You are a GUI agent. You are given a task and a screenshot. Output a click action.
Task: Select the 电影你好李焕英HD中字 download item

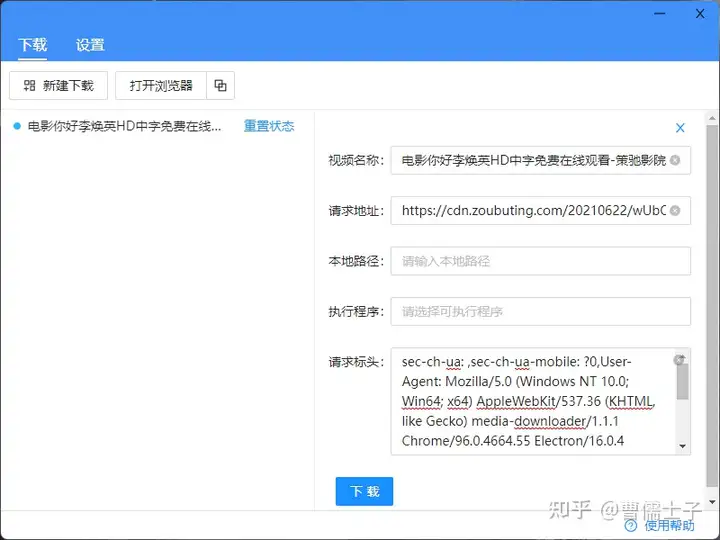click(x=124, y=126)
